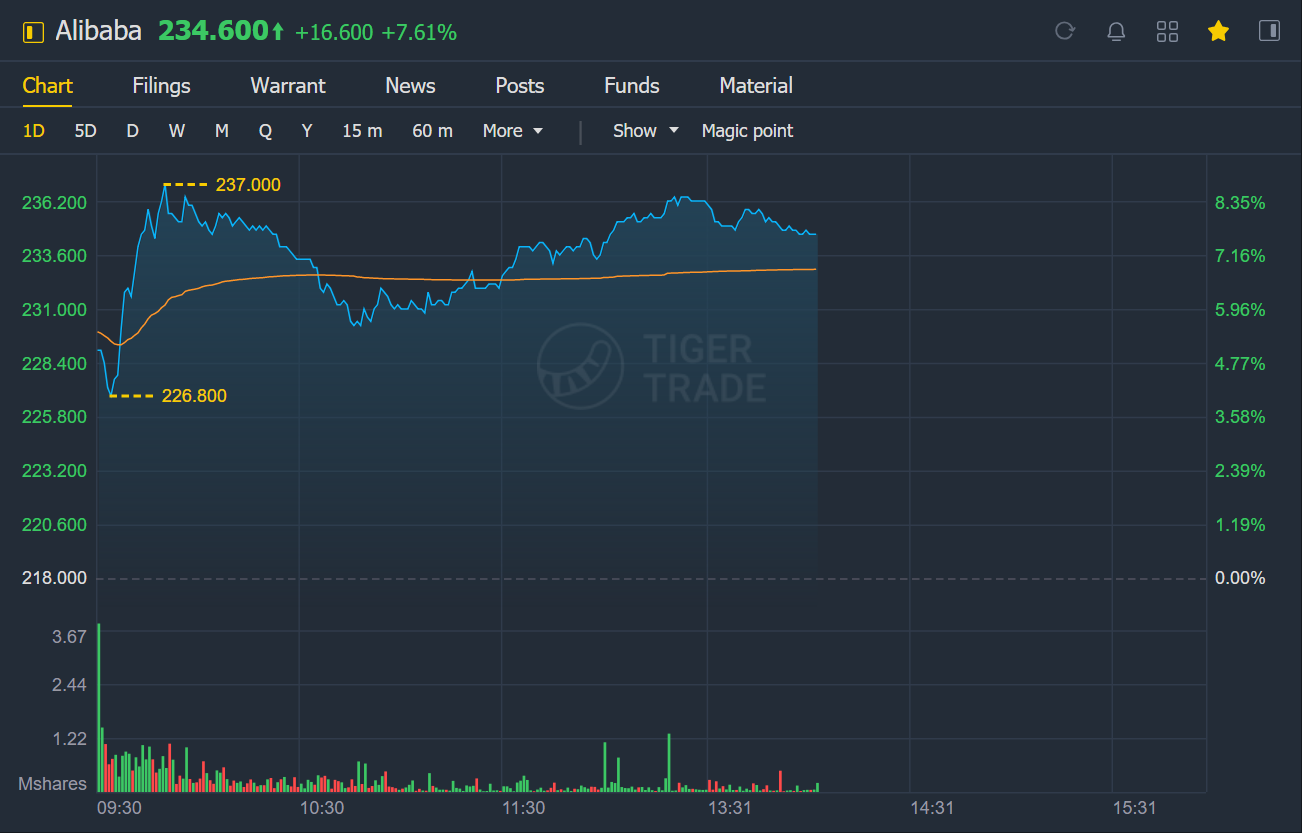Click the 7.16% axis label
Screen dimensions: 1302x833
[x=1240, y=256]
